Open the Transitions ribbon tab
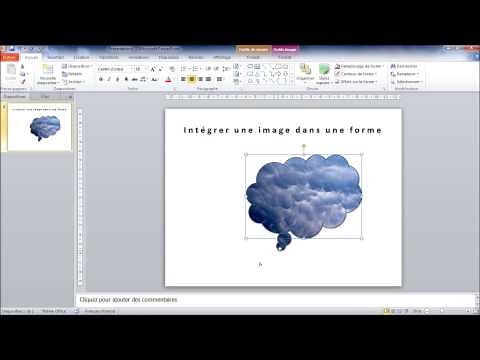Screen dimensions: 480x360 (x=109, y=57)
